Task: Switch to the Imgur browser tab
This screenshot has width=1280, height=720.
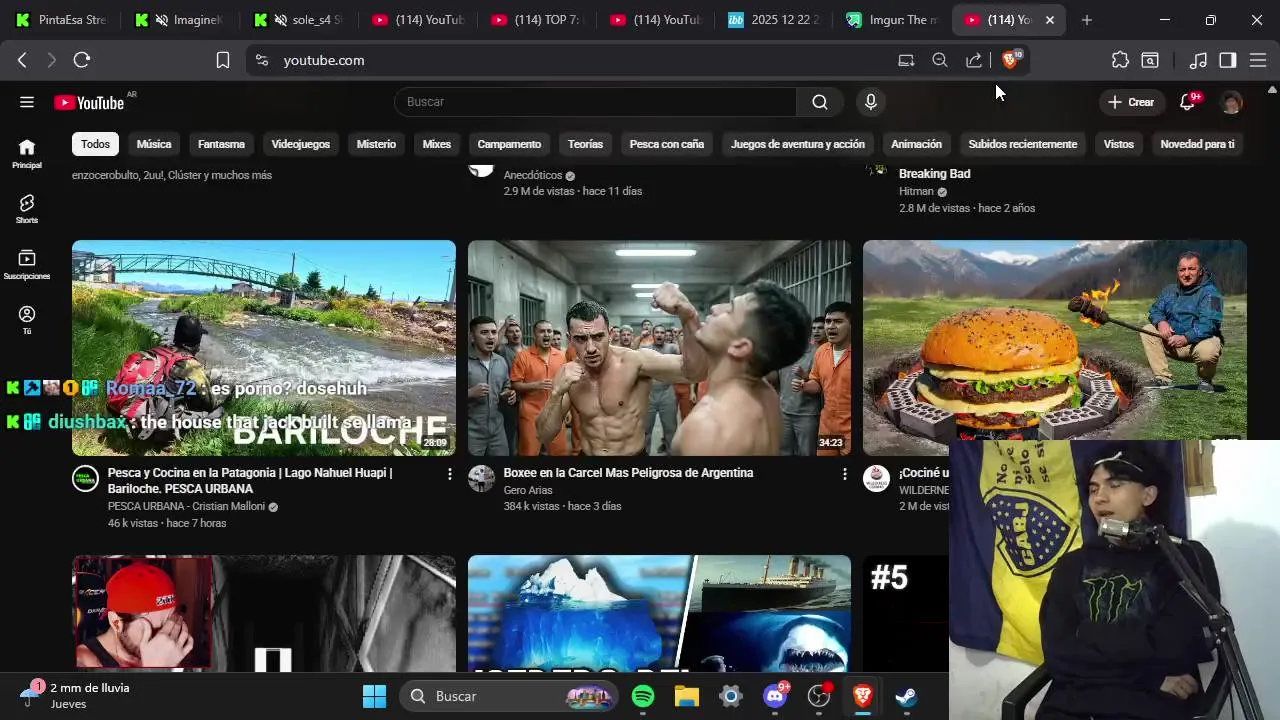Action: [x=893, y=20]
